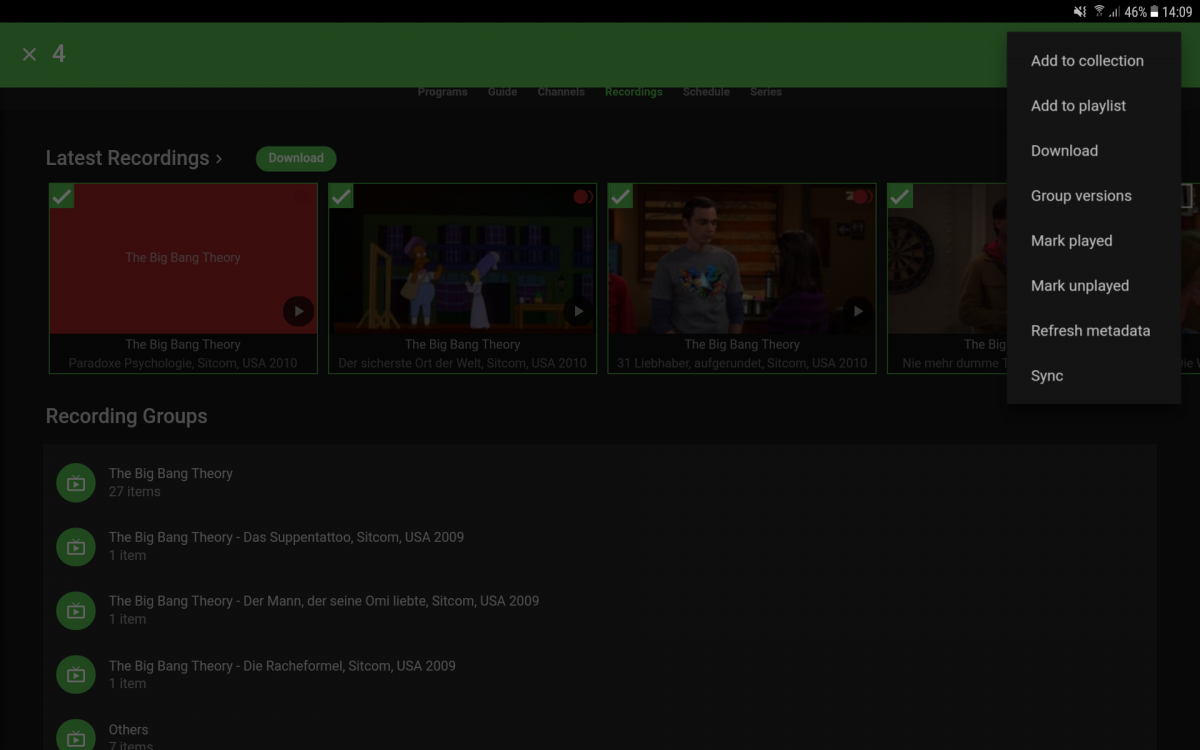Tap the battery status icon
The width and height of the screenshot is (1200, 750).
(x=1154, y=12)
